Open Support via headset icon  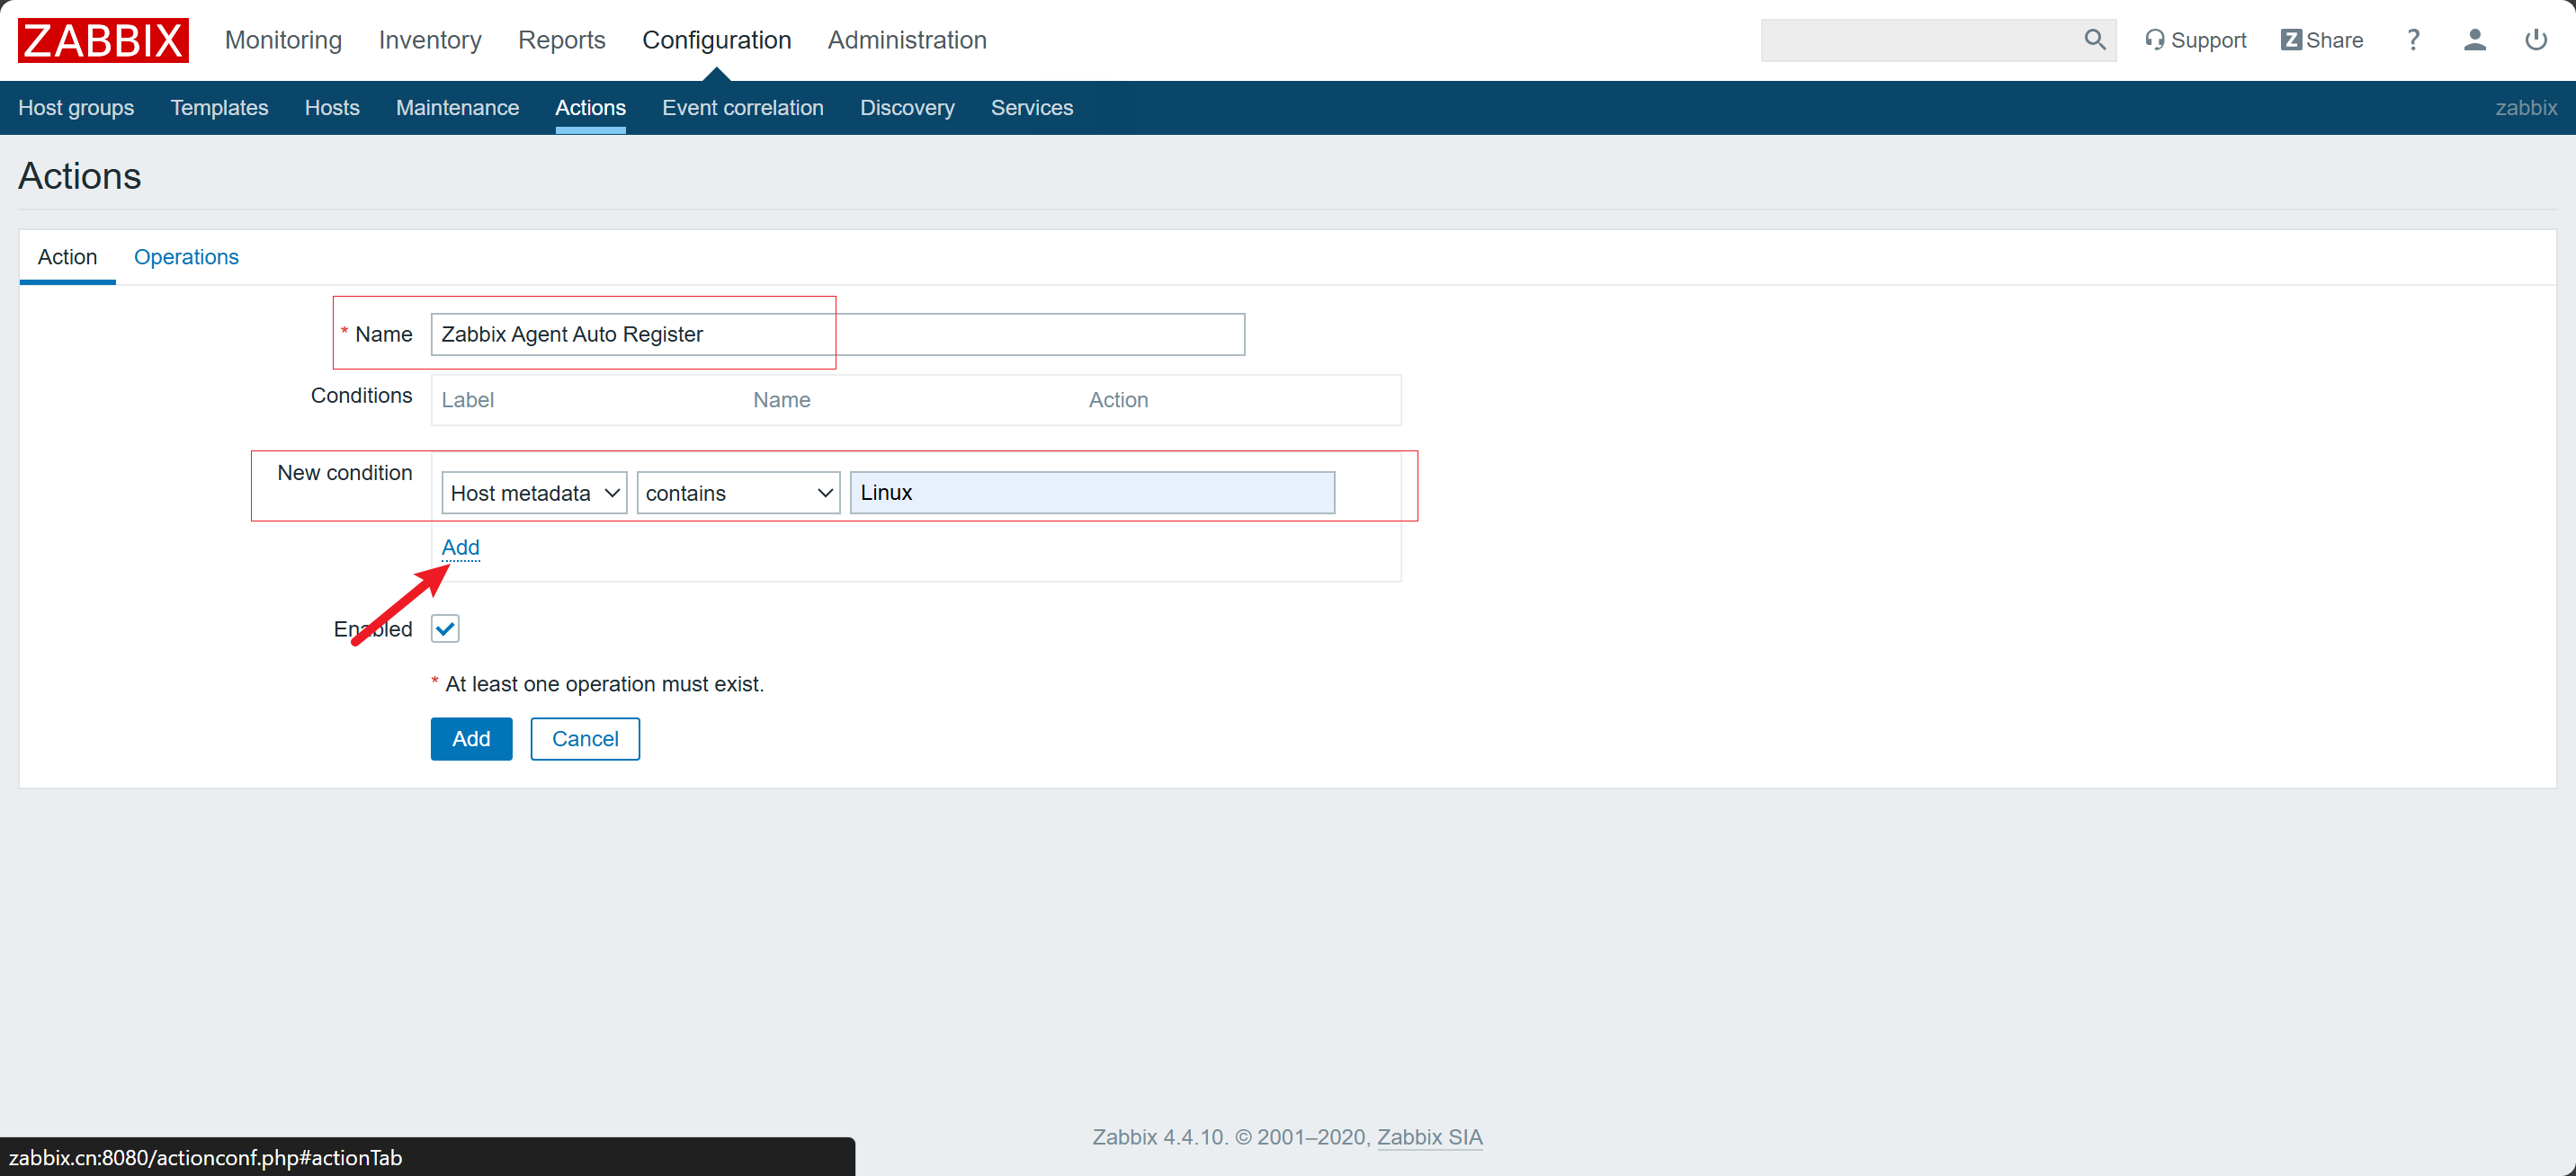pyautogui.click(x=2154, y=40)
